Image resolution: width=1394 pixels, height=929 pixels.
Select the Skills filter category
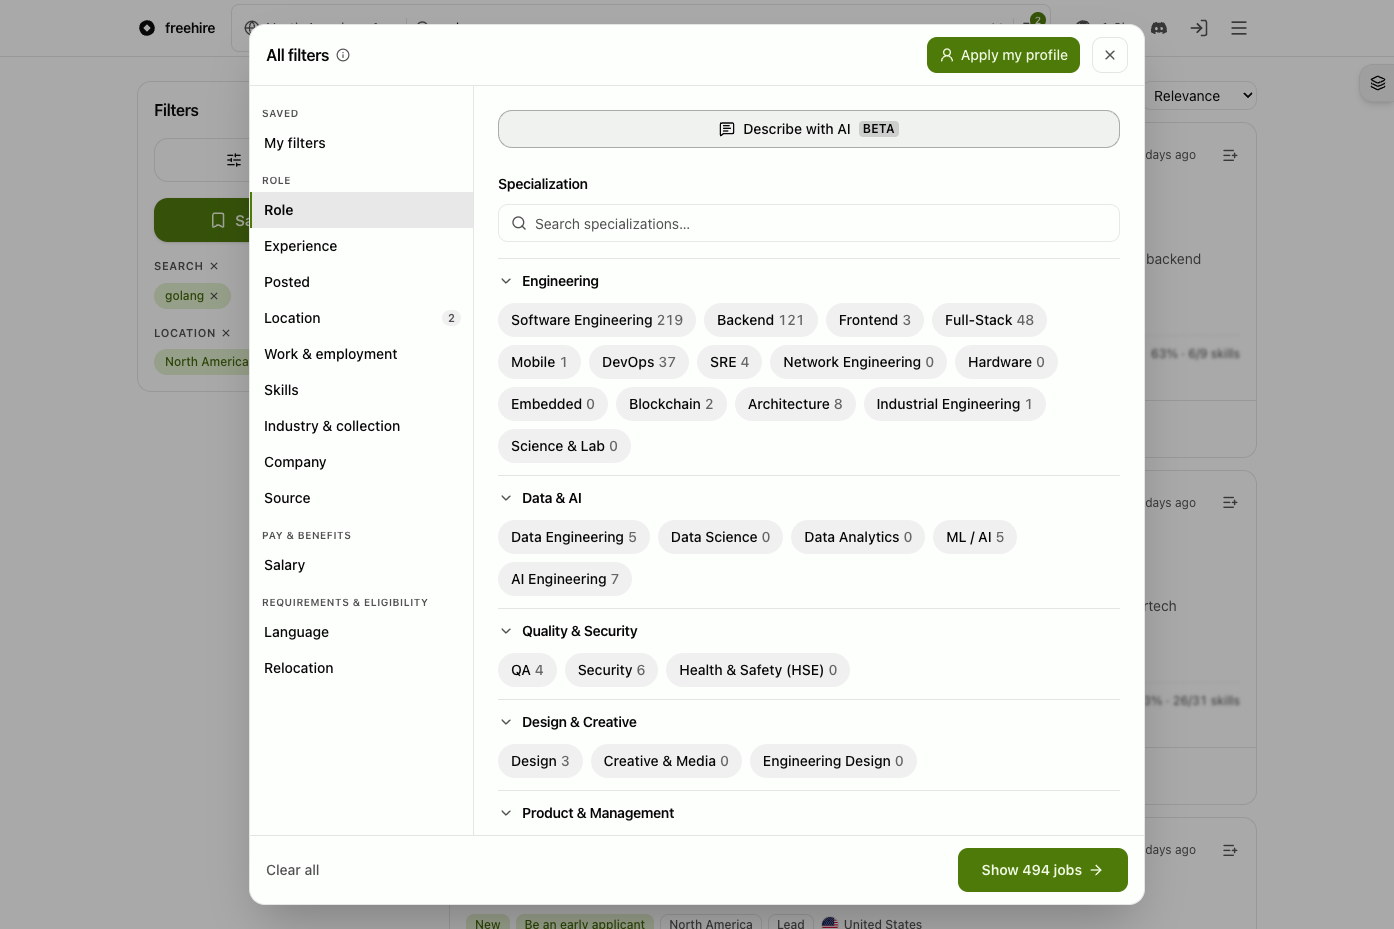(361, 390)
